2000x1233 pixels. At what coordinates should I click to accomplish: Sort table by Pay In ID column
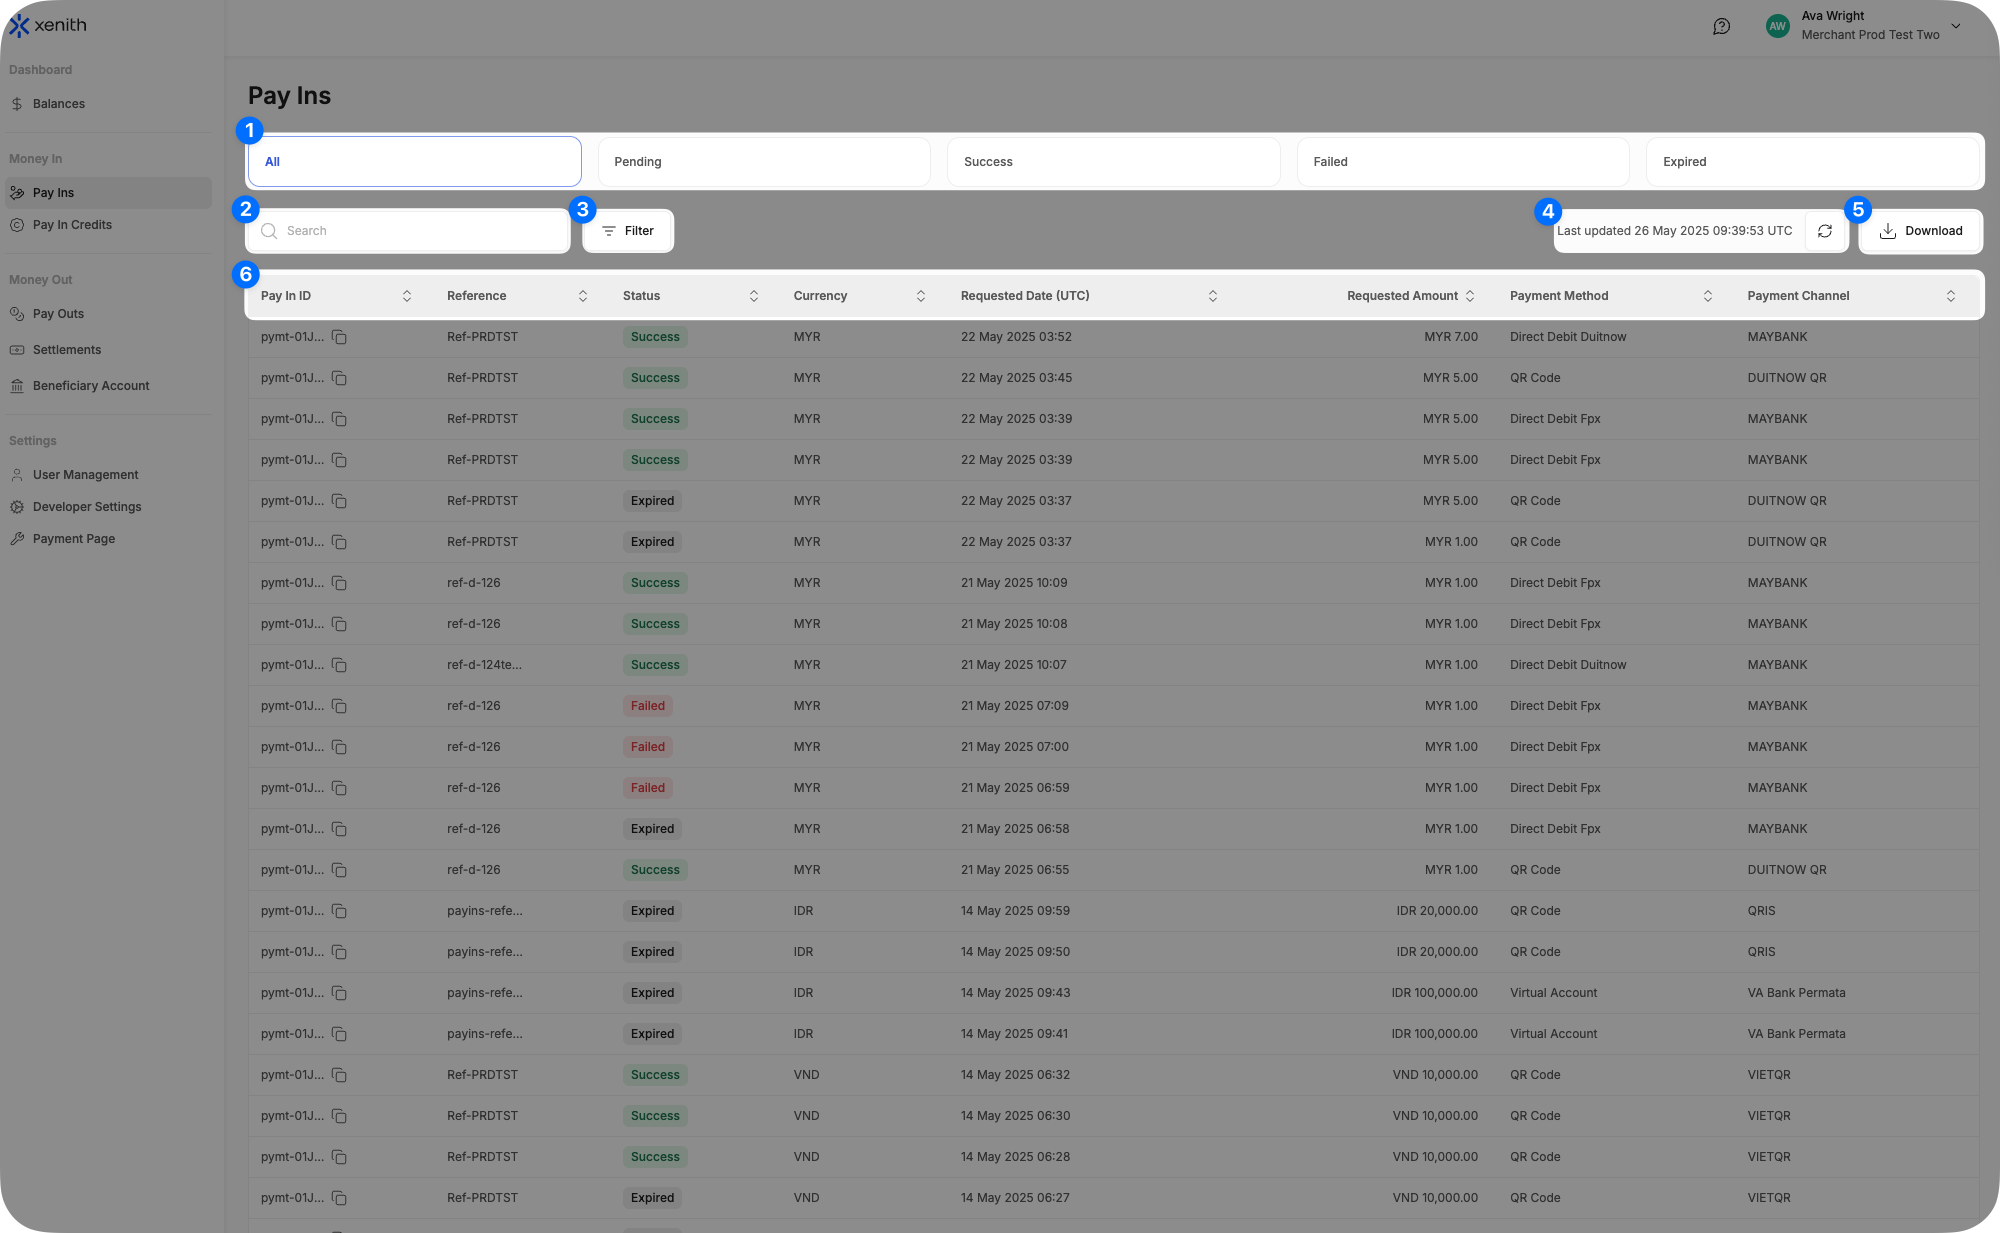407,296
